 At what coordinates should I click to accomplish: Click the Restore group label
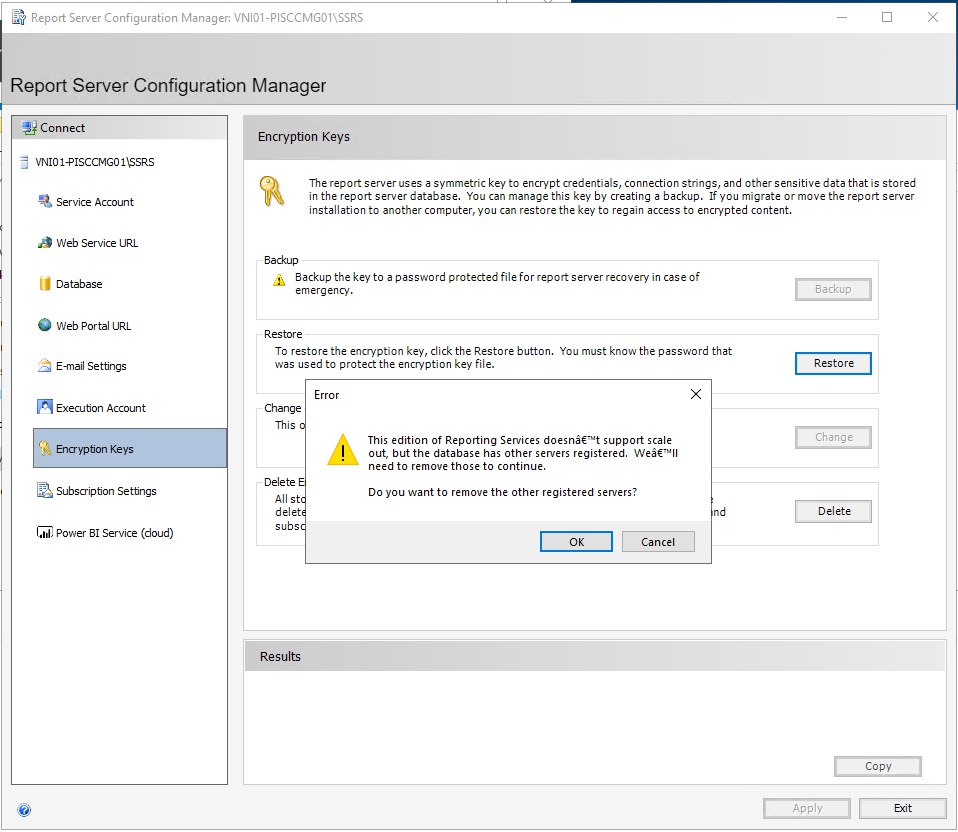click(x=283, y=334)
